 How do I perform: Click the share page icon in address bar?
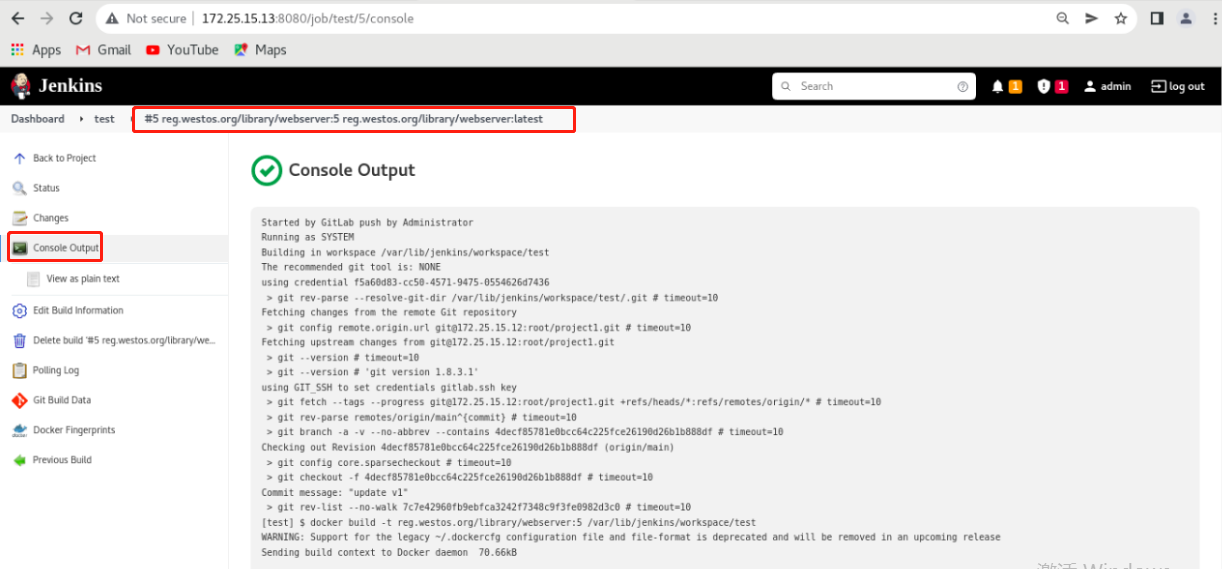(x=1092, y=19)
